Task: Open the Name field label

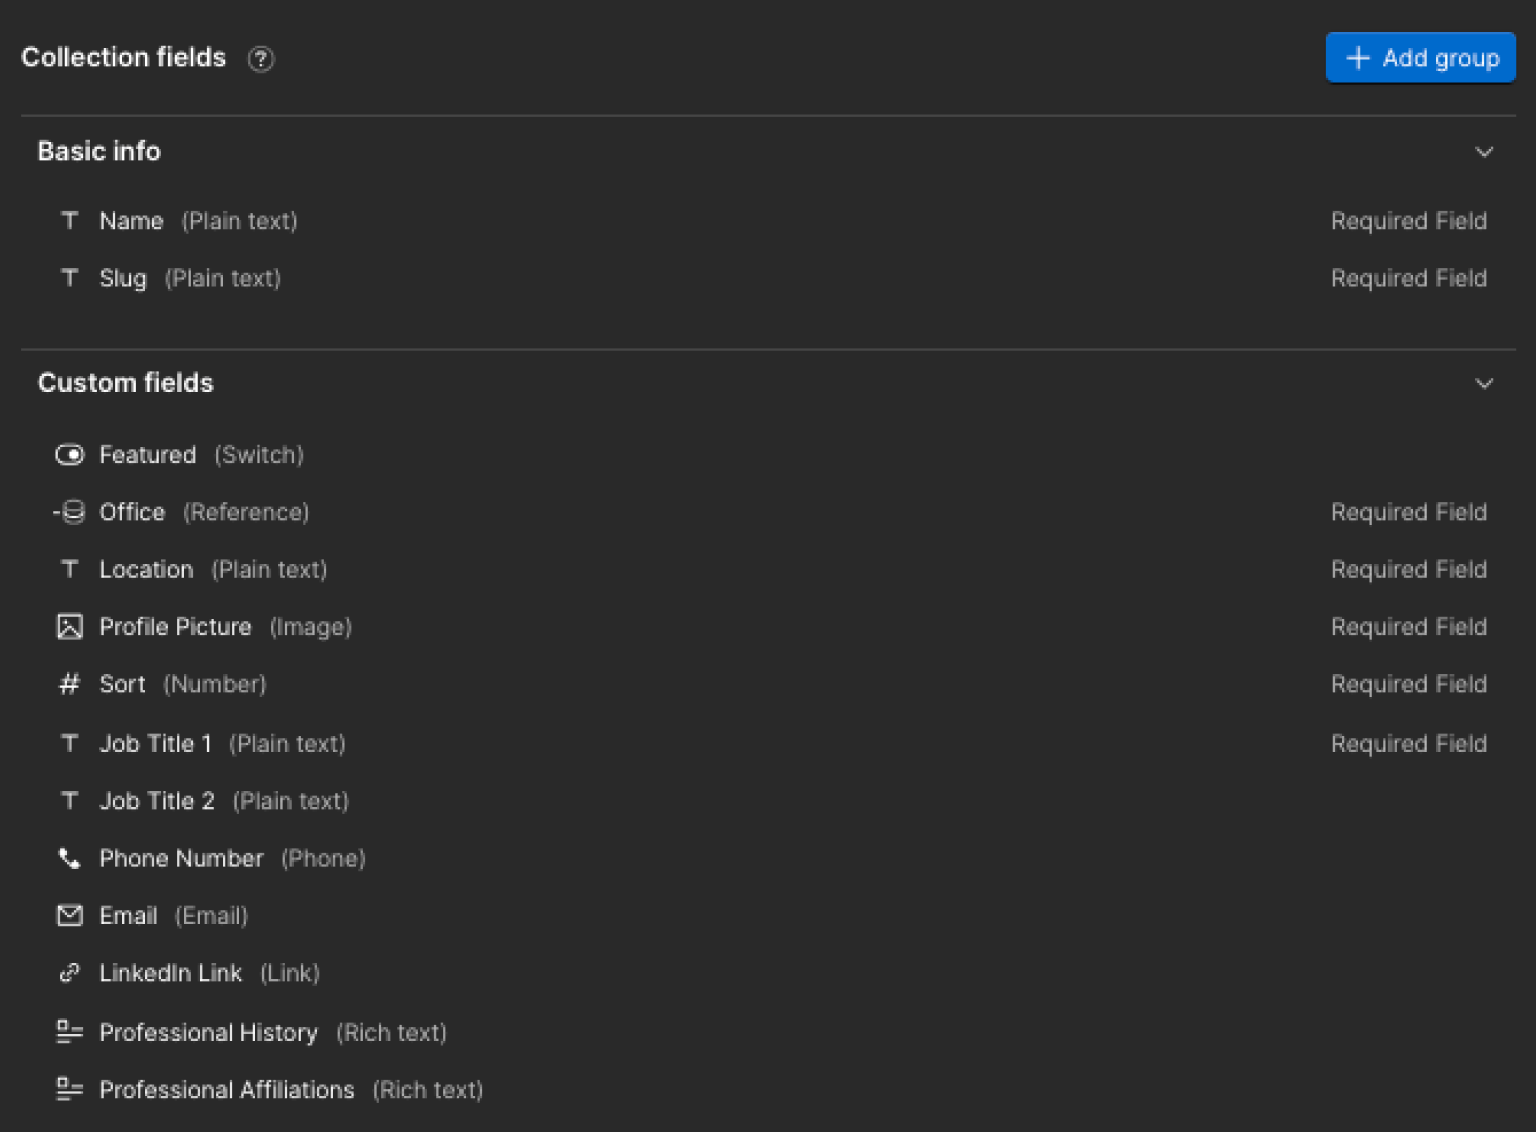Action: pos(131,221)
